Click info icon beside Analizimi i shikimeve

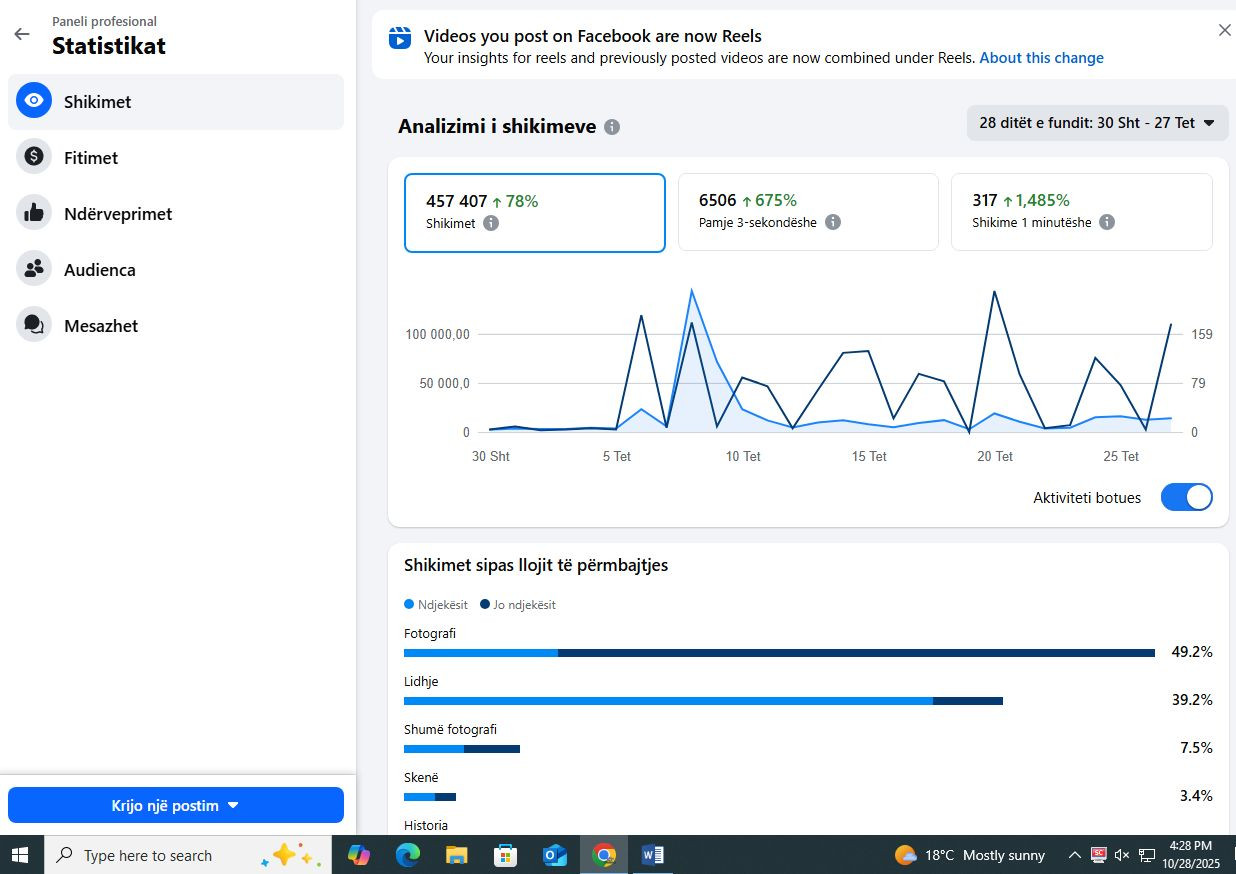pyautogui.click(x=612, y=127)
